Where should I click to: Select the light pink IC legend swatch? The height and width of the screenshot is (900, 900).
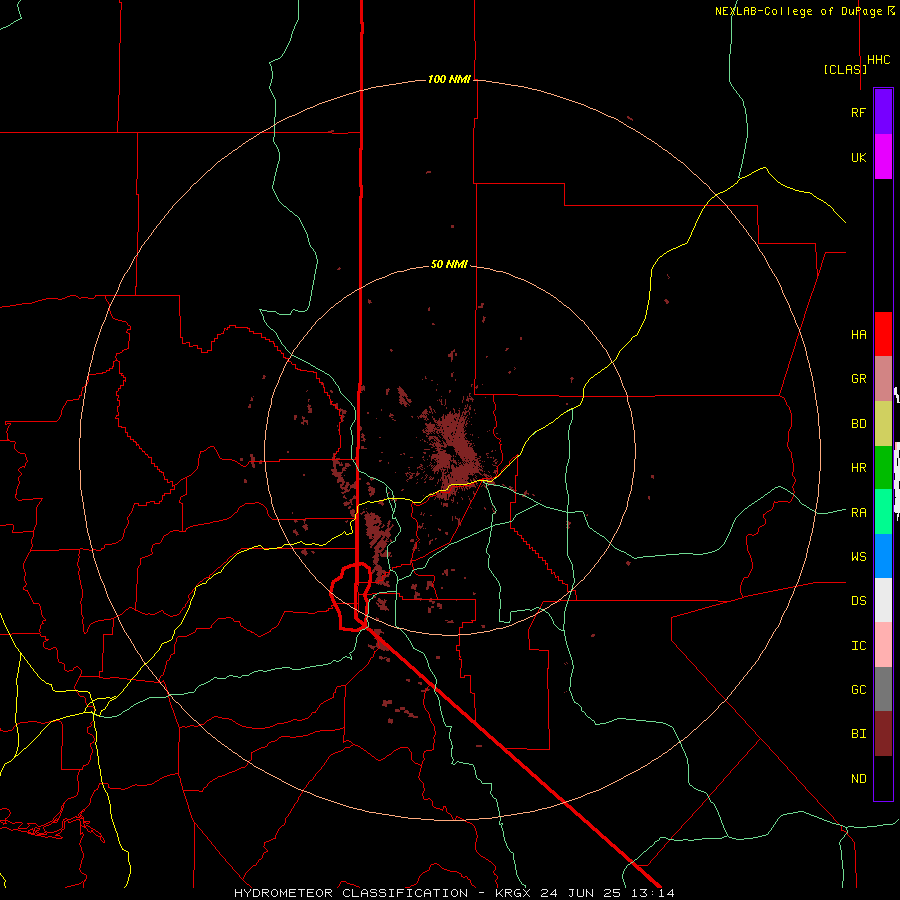pyautogui.click(x=883, y=645)
